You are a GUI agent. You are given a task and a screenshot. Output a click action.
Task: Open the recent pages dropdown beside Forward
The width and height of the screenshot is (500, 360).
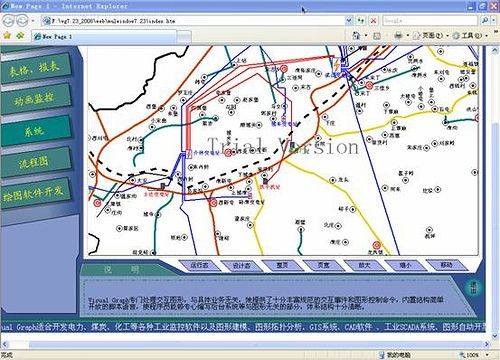coord(33,21)
